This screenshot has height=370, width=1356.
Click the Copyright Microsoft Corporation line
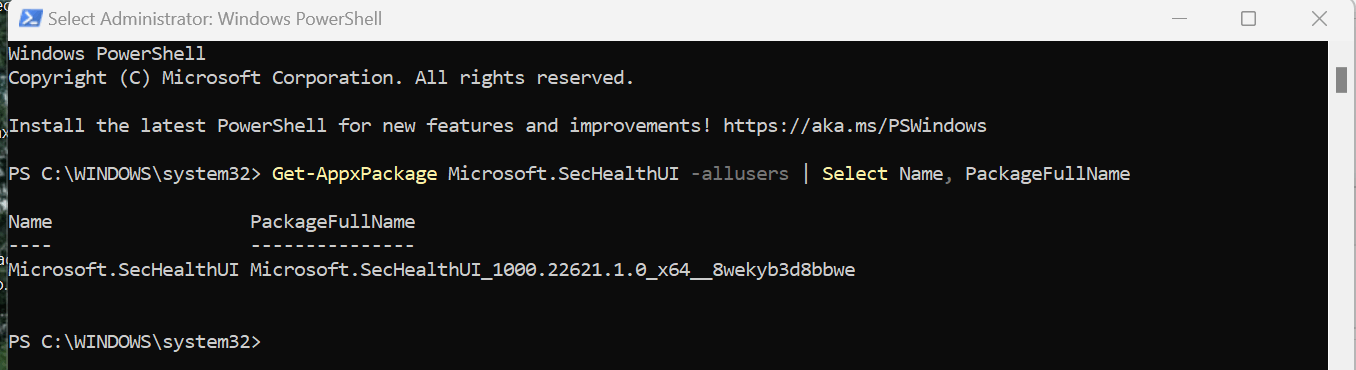[320, 78]
